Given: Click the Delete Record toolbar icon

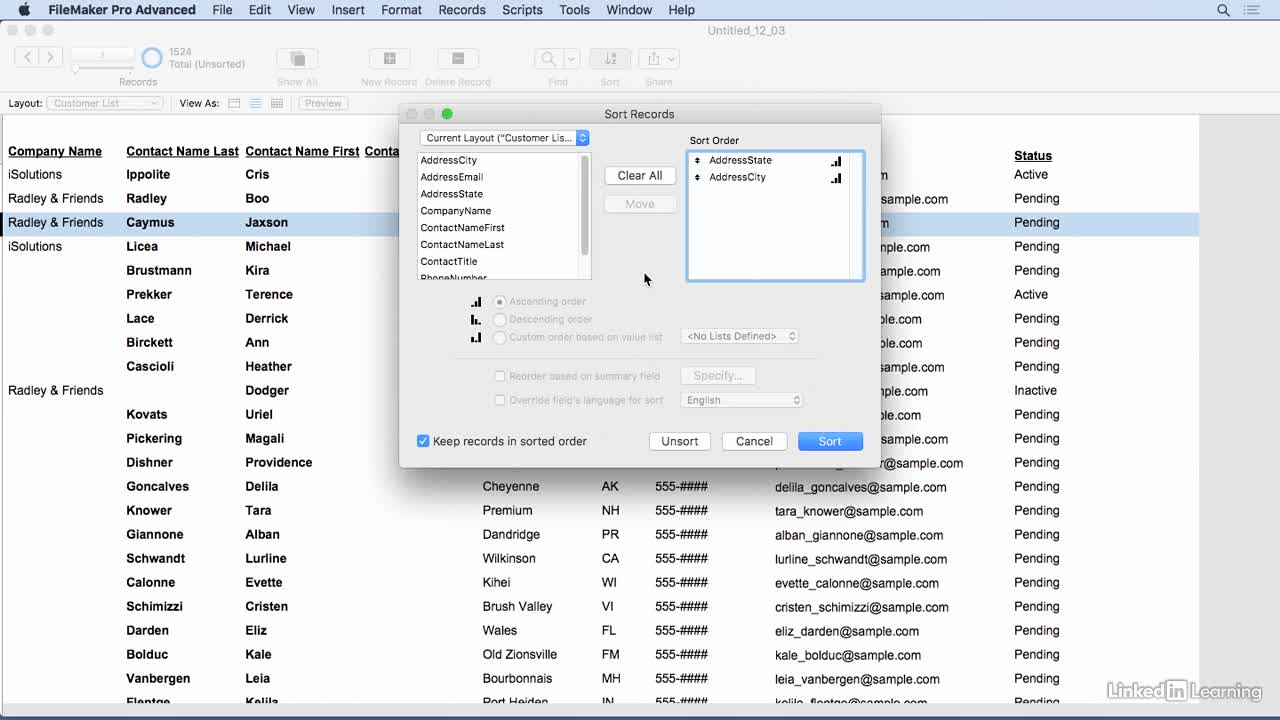Looking at the screenshot, I should [x=458, y=59].
